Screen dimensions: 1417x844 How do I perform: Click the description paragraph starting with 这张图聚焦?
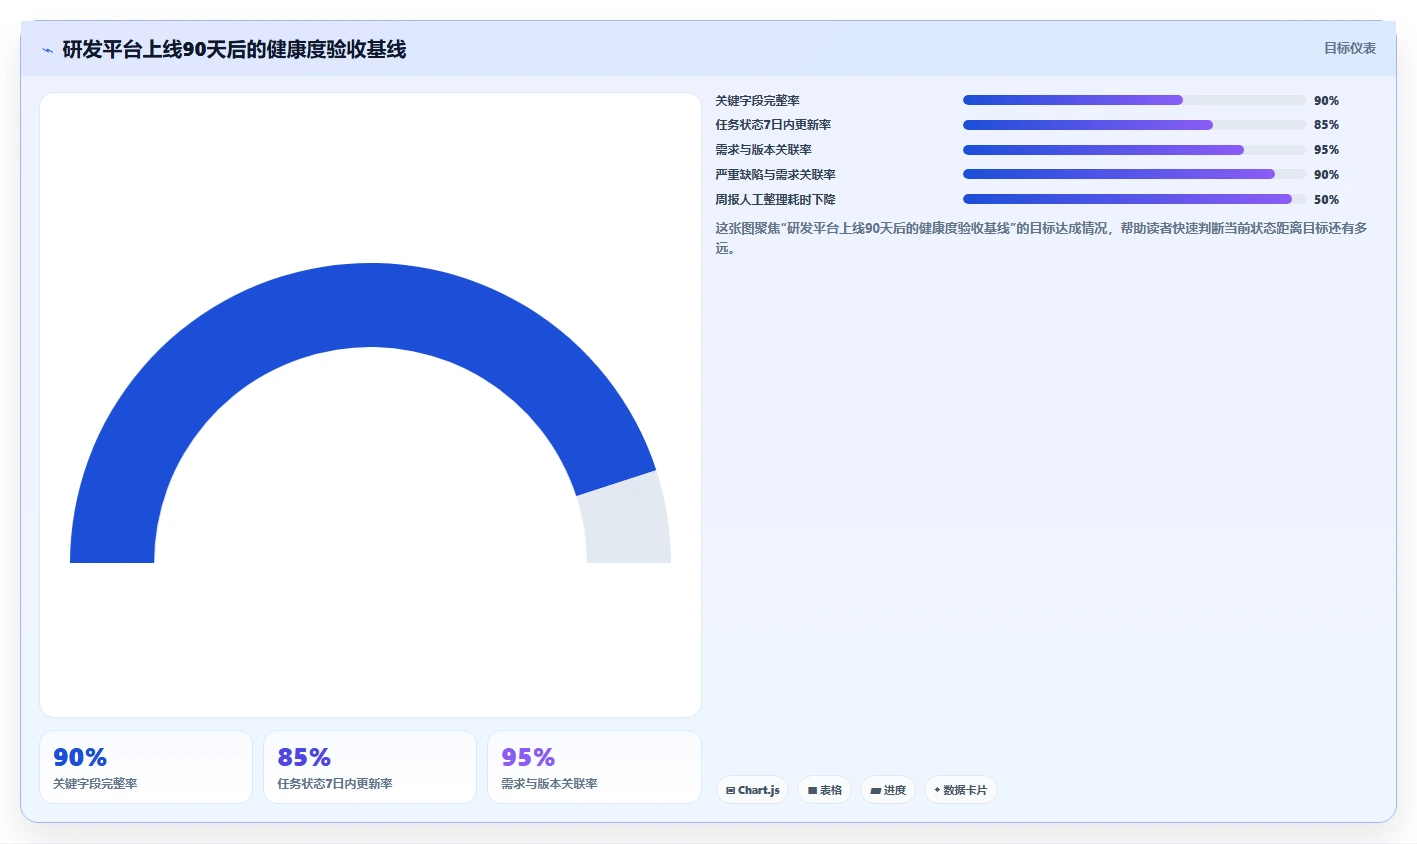click(x=1041, y=238)
